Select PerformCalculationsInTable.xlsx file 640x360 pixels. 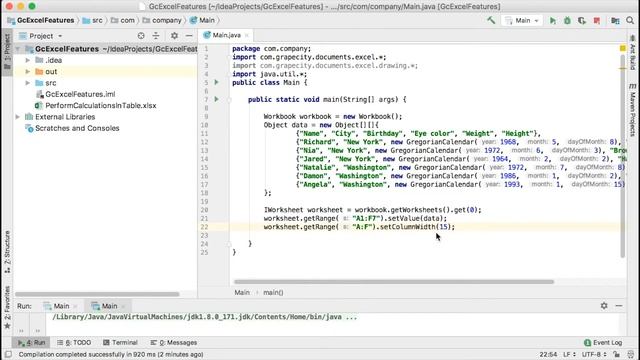[x=100, y=106]
